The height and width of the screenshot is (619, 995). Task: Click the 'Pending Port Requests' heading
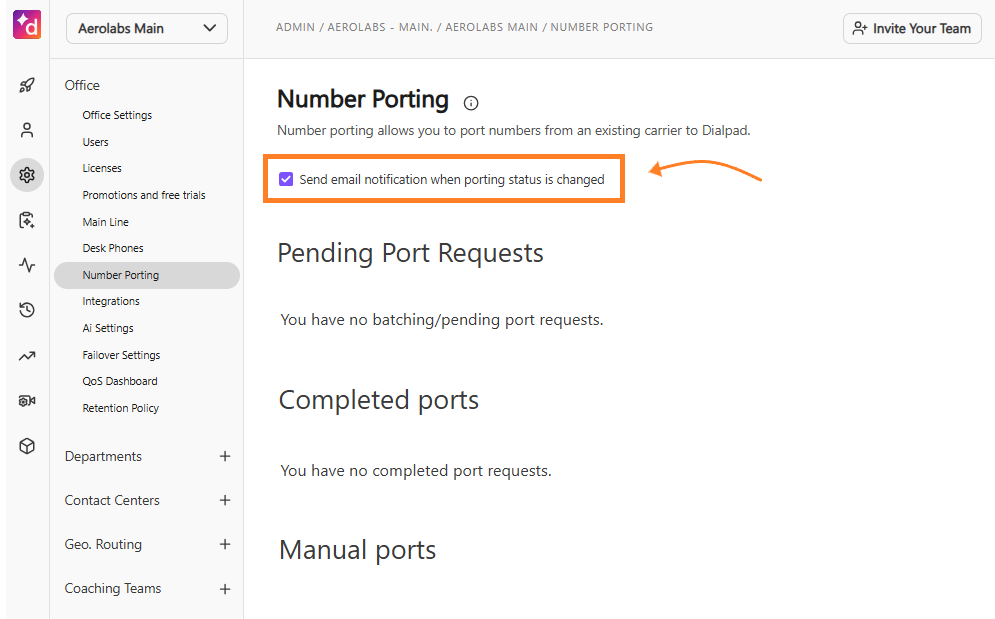click(x=411, y=253)
